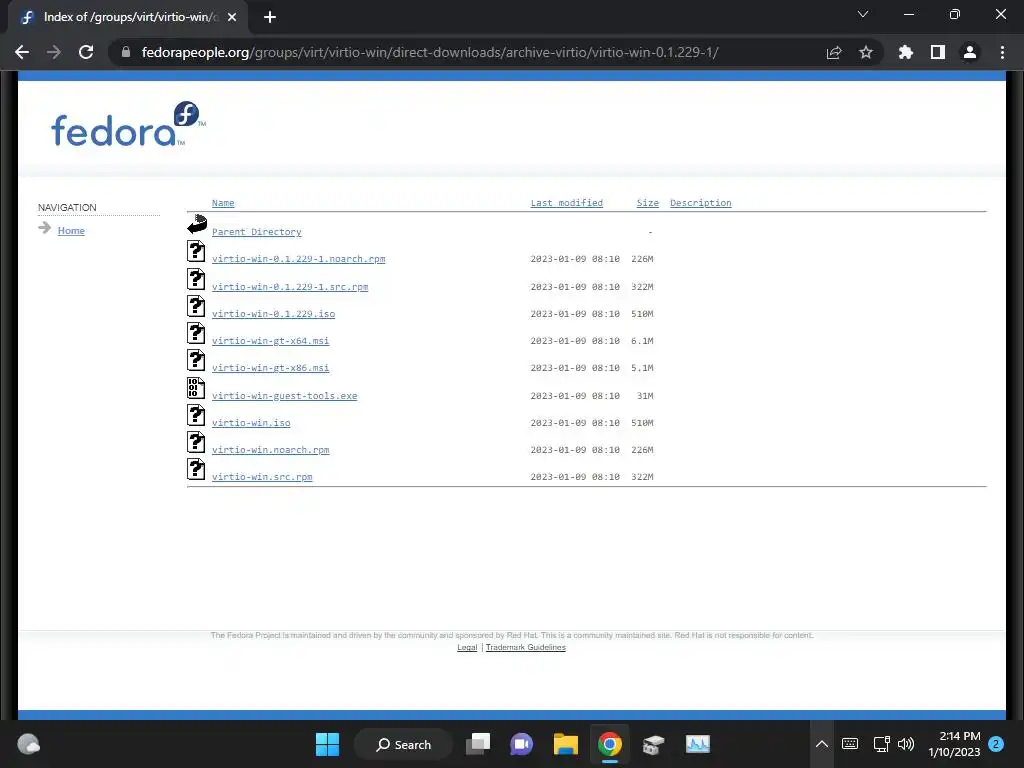Download virtio-win-gt-x86.msi
1024x768 pixels.
tap(270, 368)
